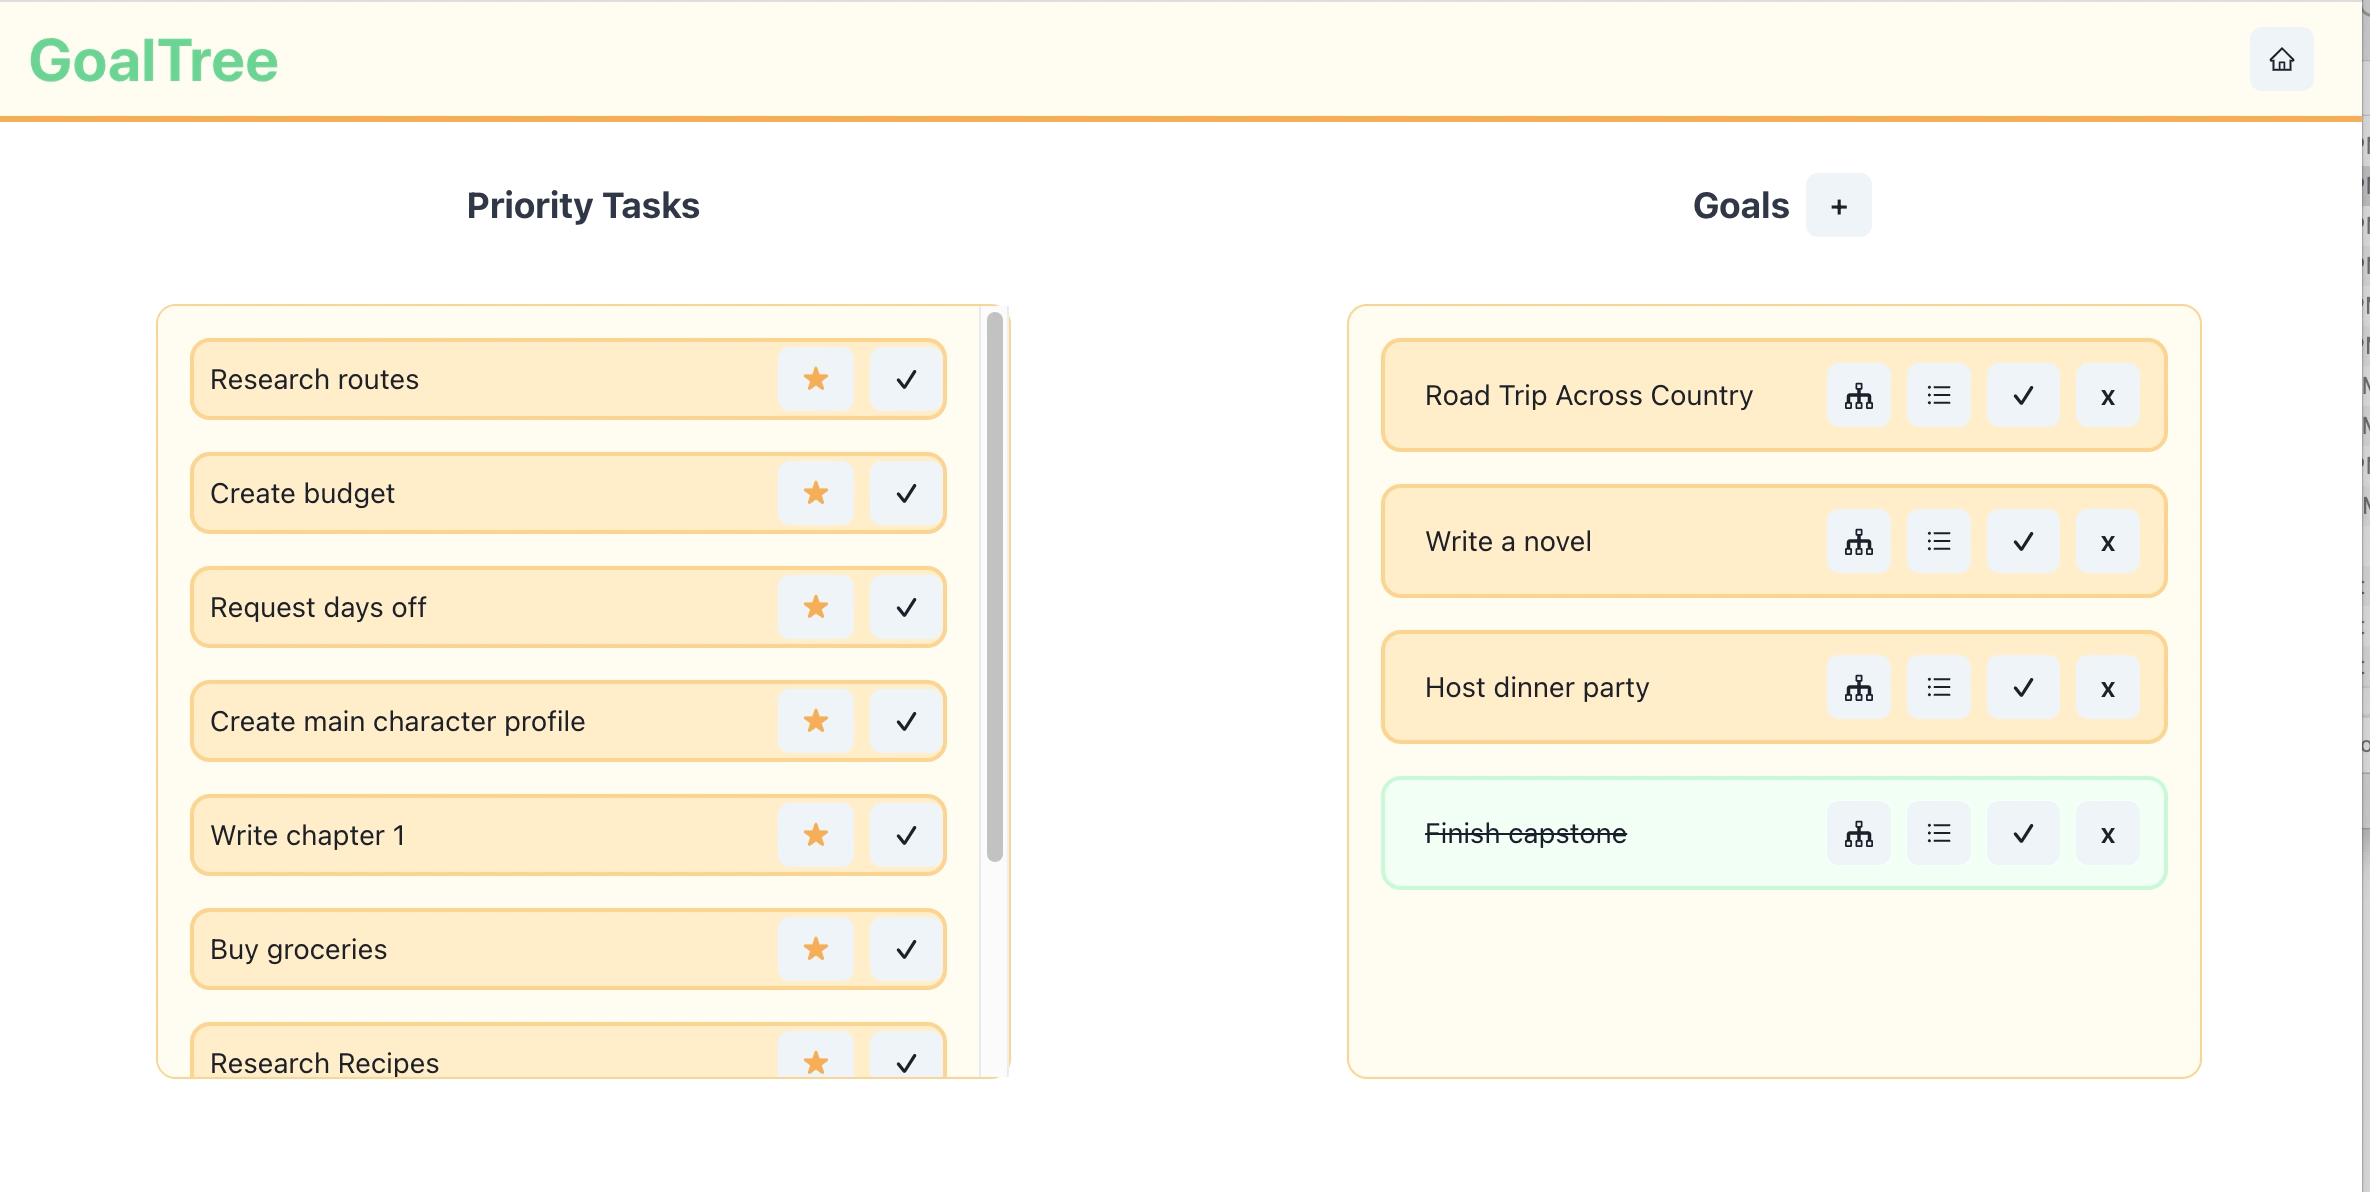
Task: Toggle star on Write chapter 1 task
Action: 816,836
